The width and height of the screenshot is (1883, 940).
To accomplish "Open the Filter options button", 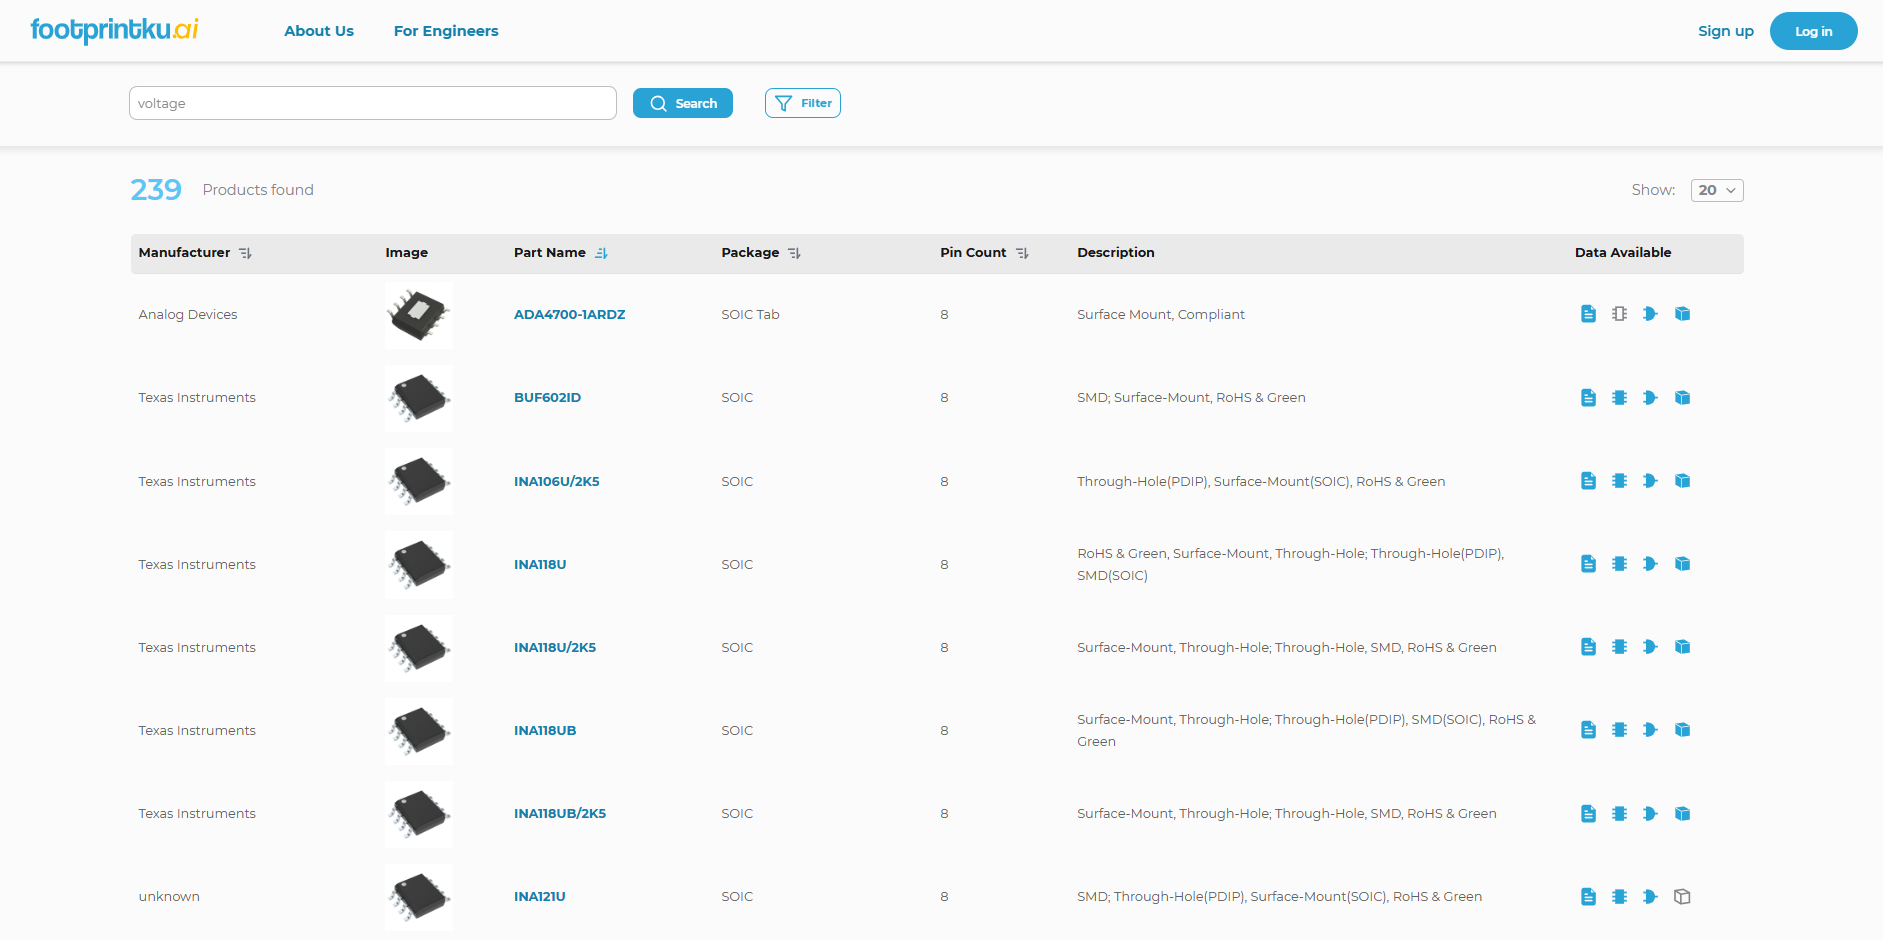I will [x=803, y=103].
